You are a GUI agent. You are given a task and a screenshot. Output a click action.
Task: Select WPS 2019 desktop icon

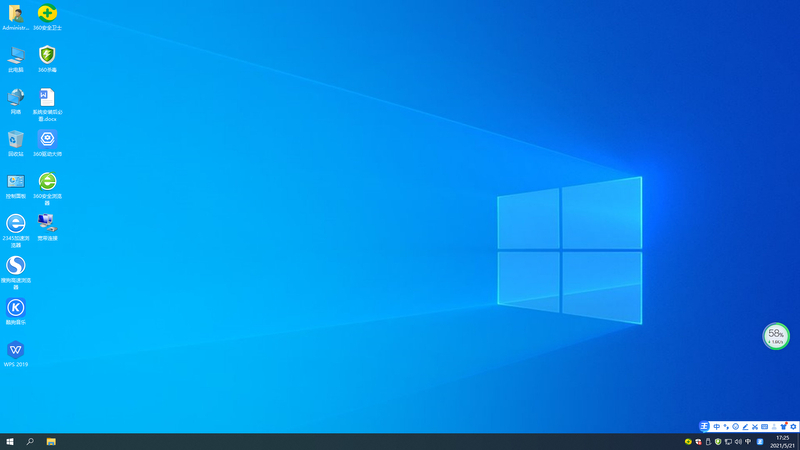coord(16,354)
